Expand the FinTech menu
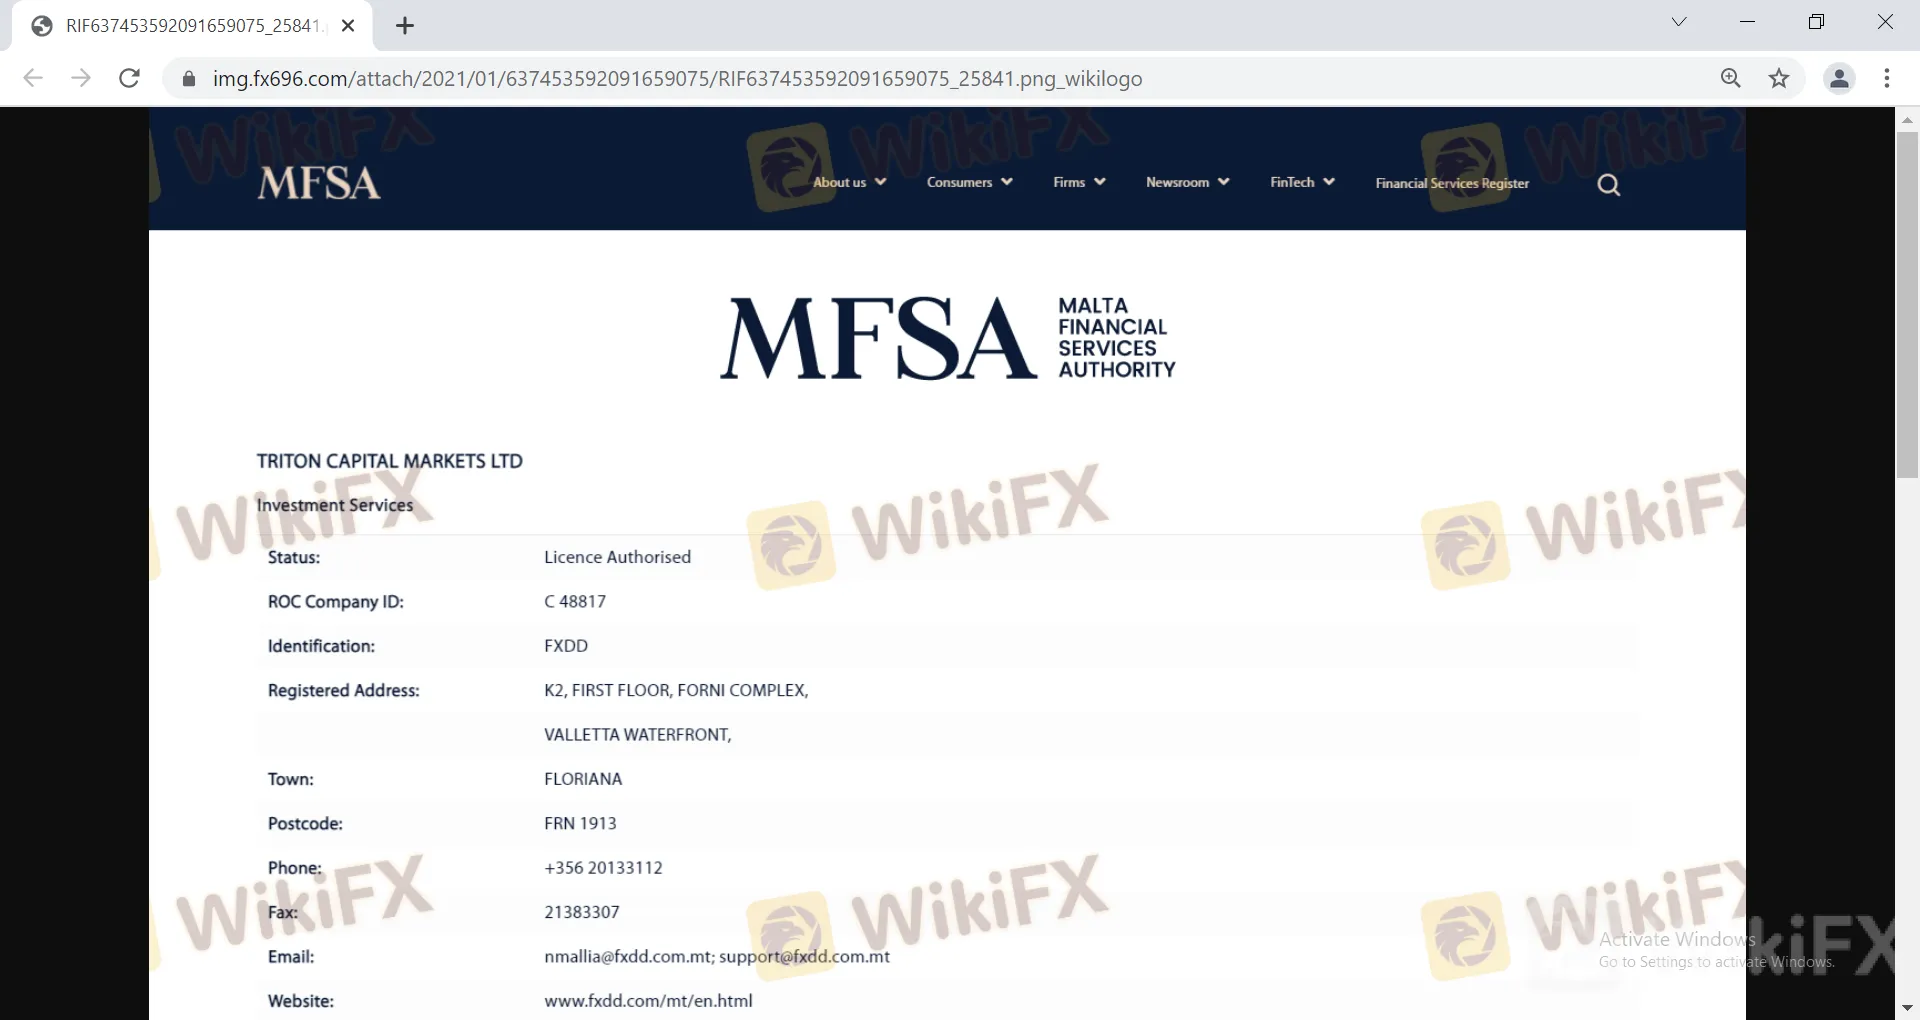The height and width of the screenshot is (1020, 1920). (1303, 182)
